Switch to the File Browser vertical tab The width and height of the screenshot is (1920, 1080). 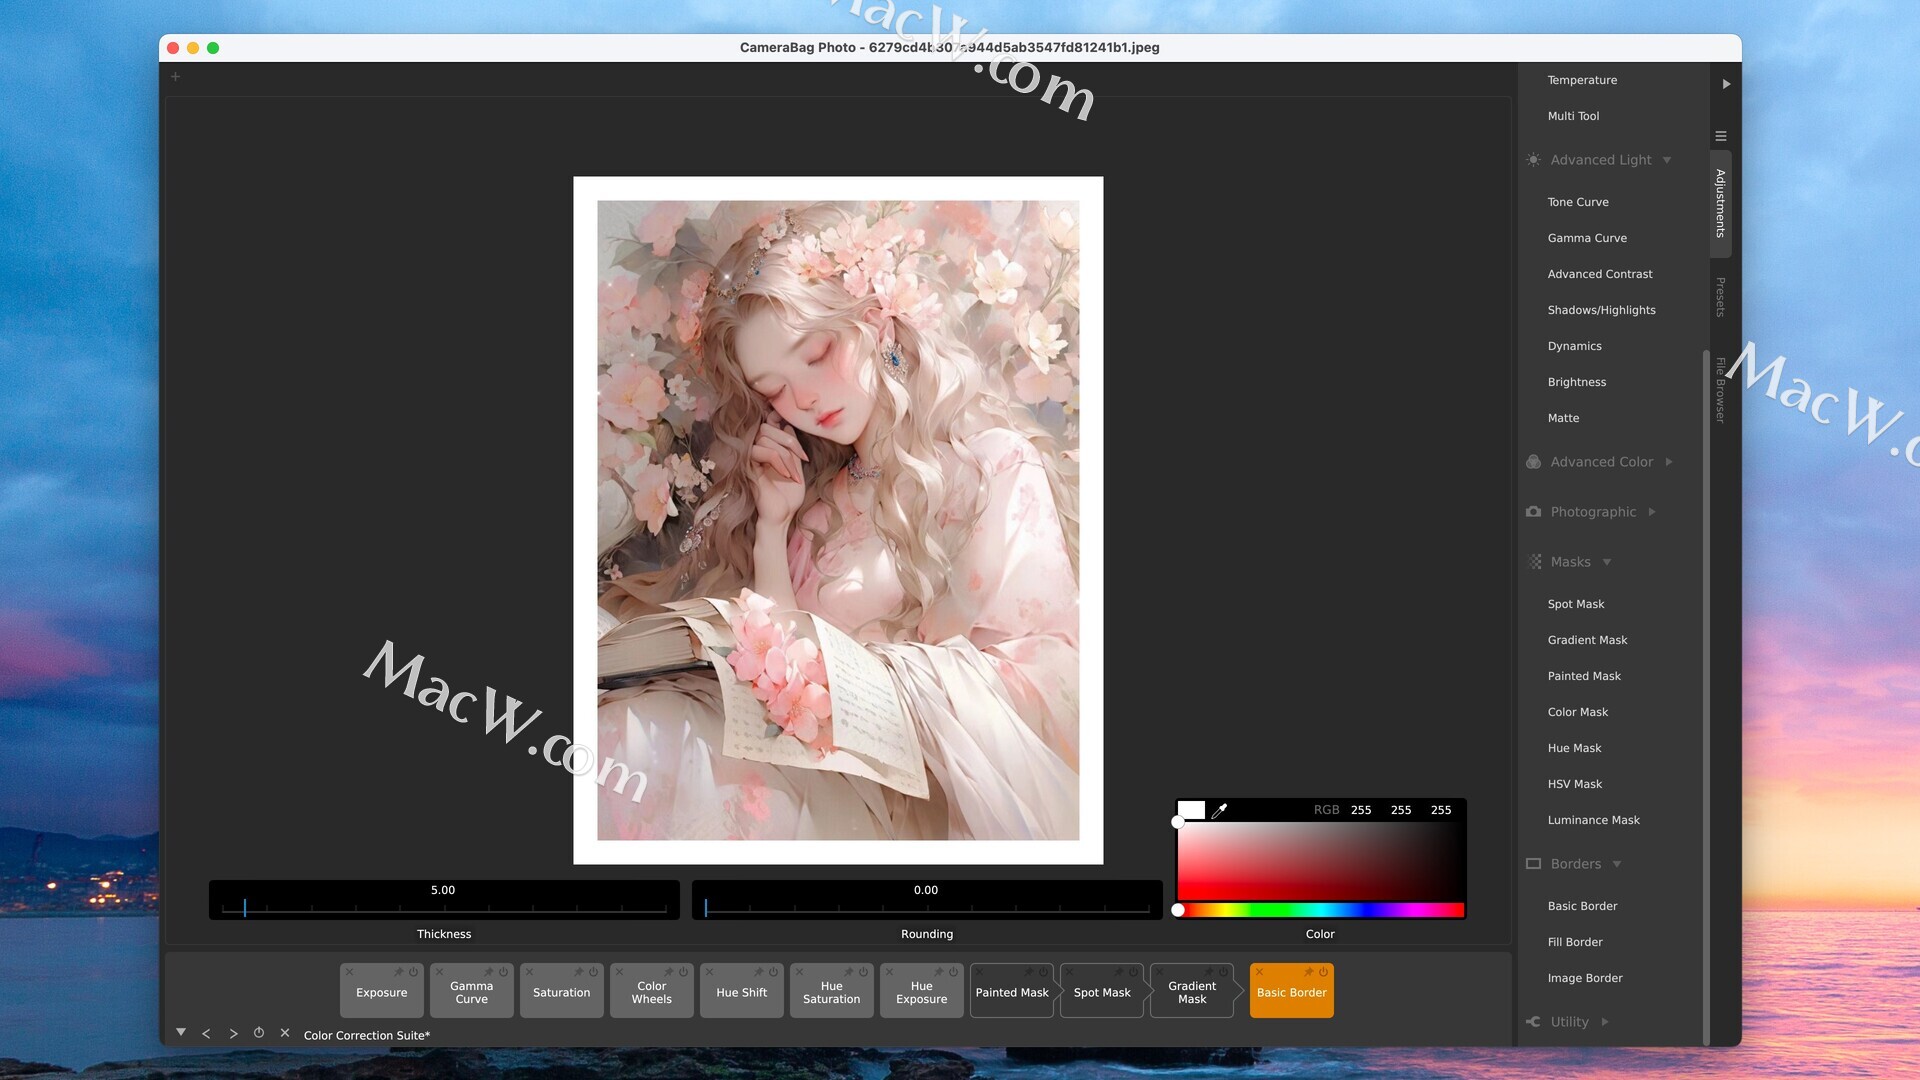click(x=1721, y=390)
